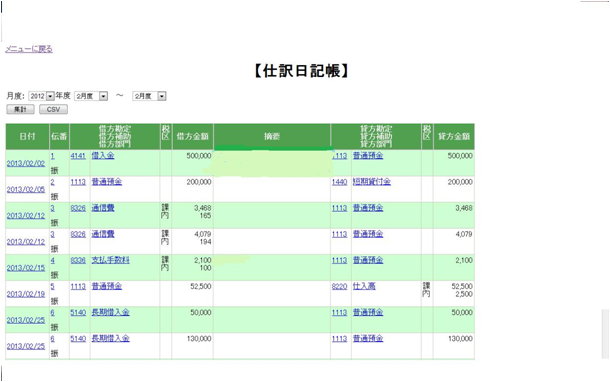Click credit 普通預金 in the 3,468 row

(368, 208)
